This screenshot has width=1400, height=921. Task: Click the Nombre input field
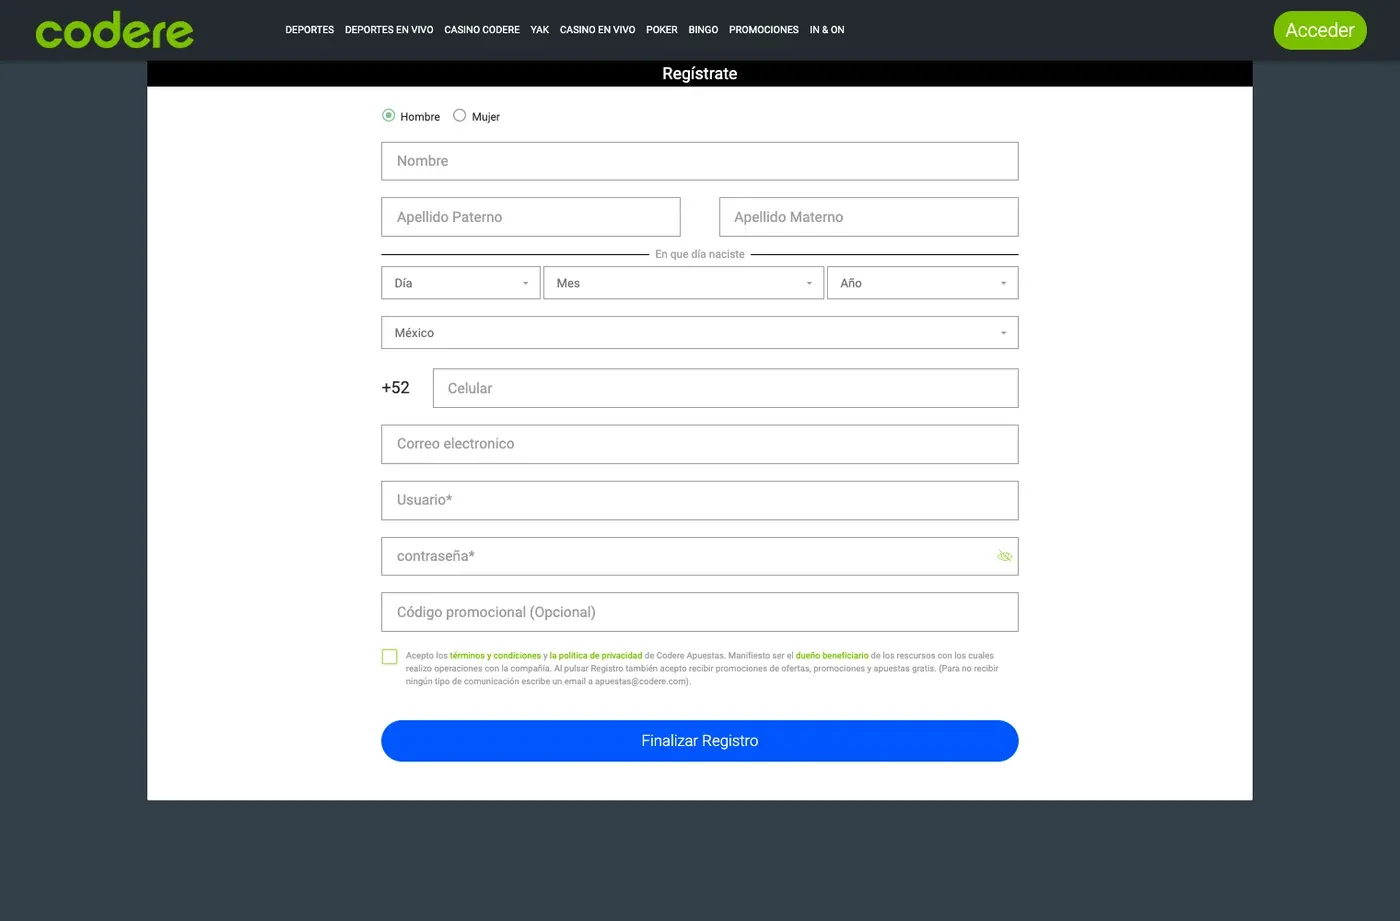click(x=700, y=161)
